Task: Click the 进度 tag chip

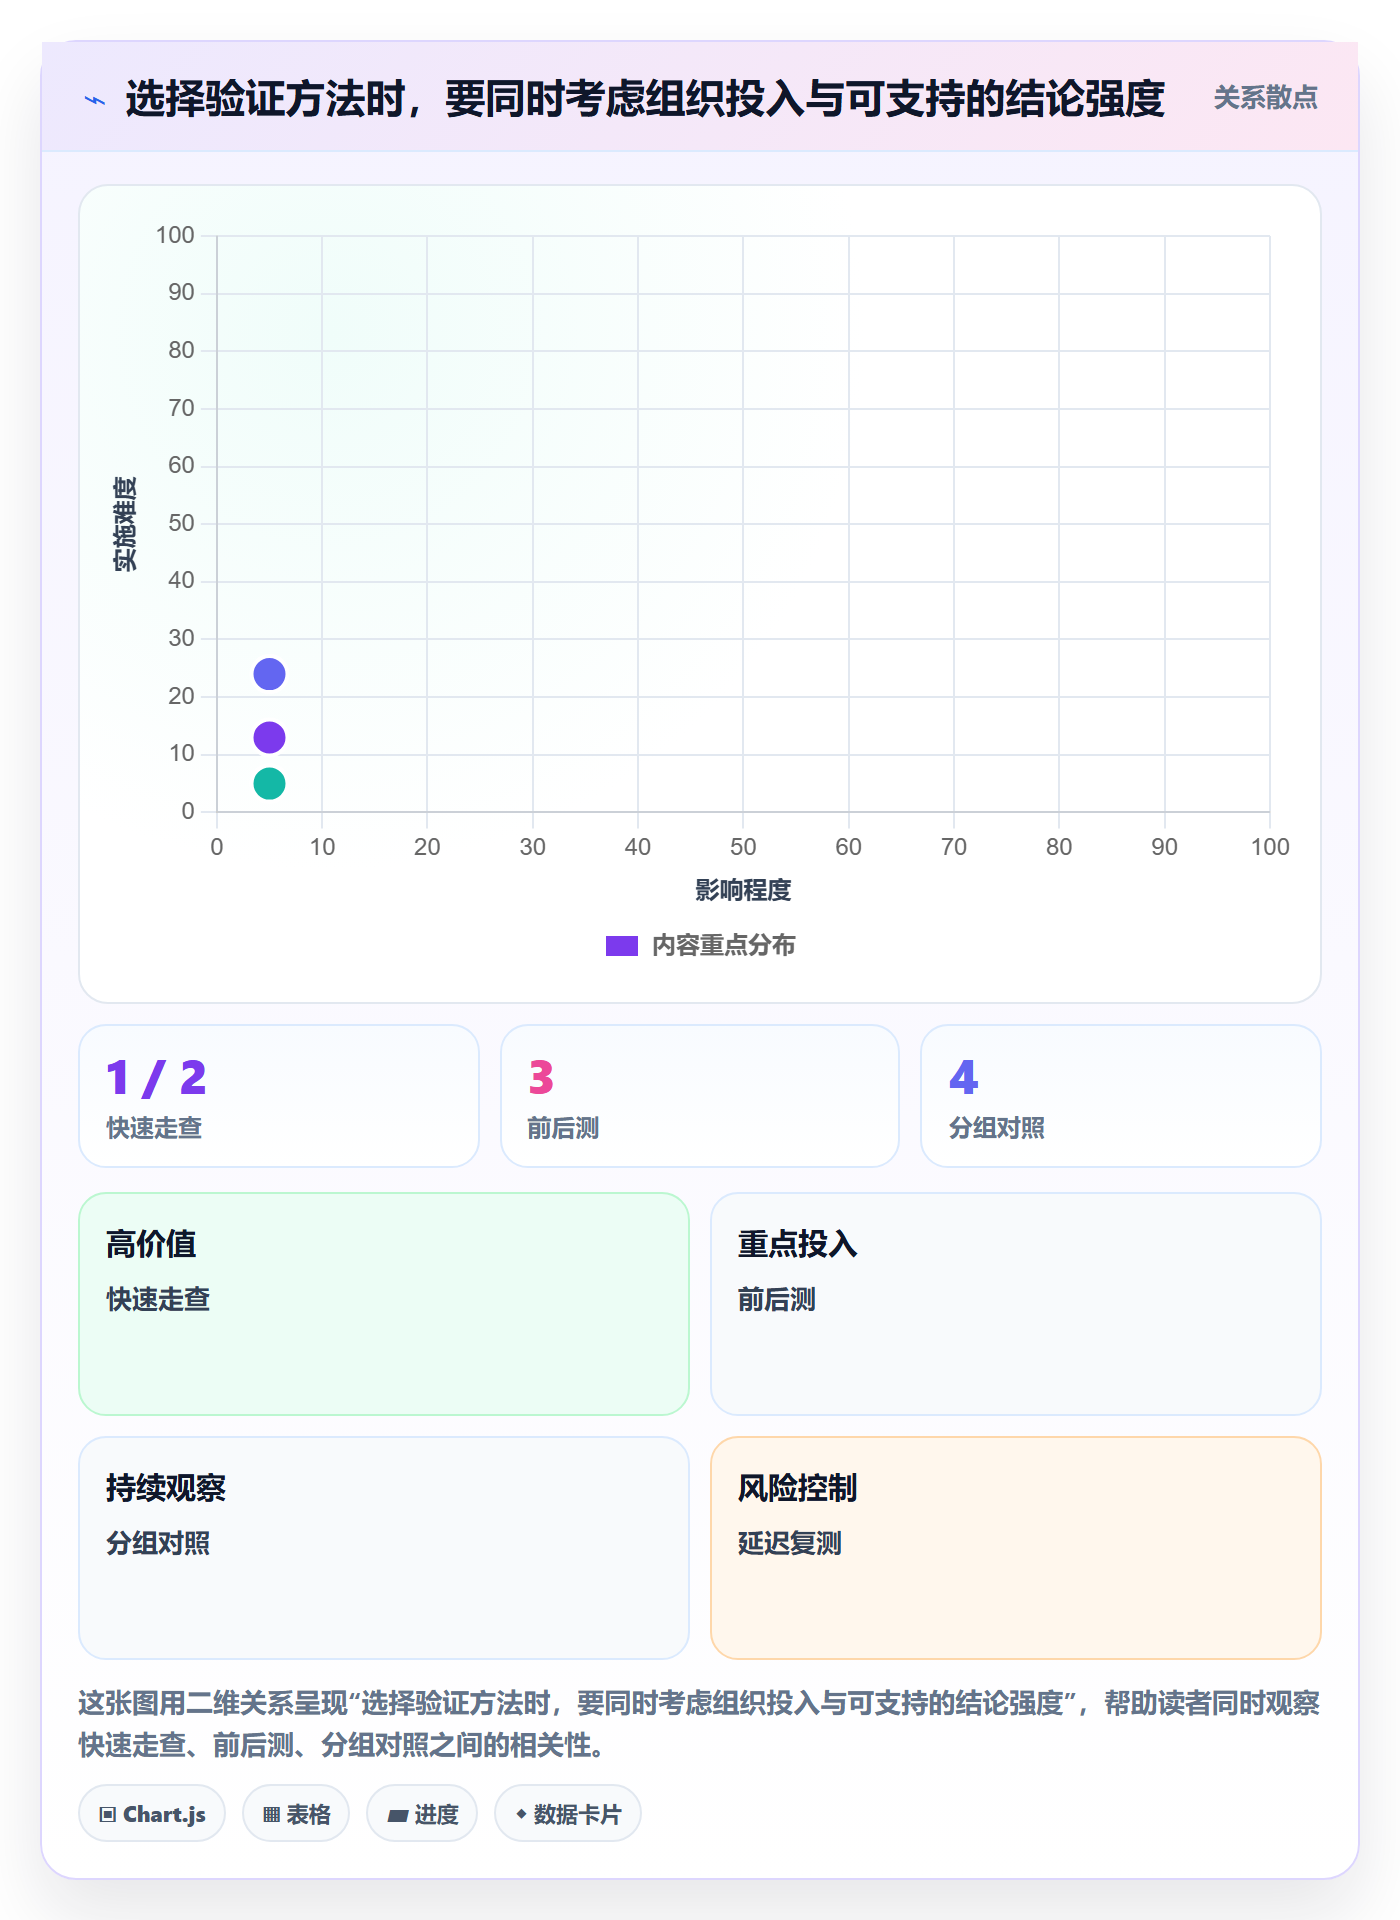Action: pos(422,1814)
